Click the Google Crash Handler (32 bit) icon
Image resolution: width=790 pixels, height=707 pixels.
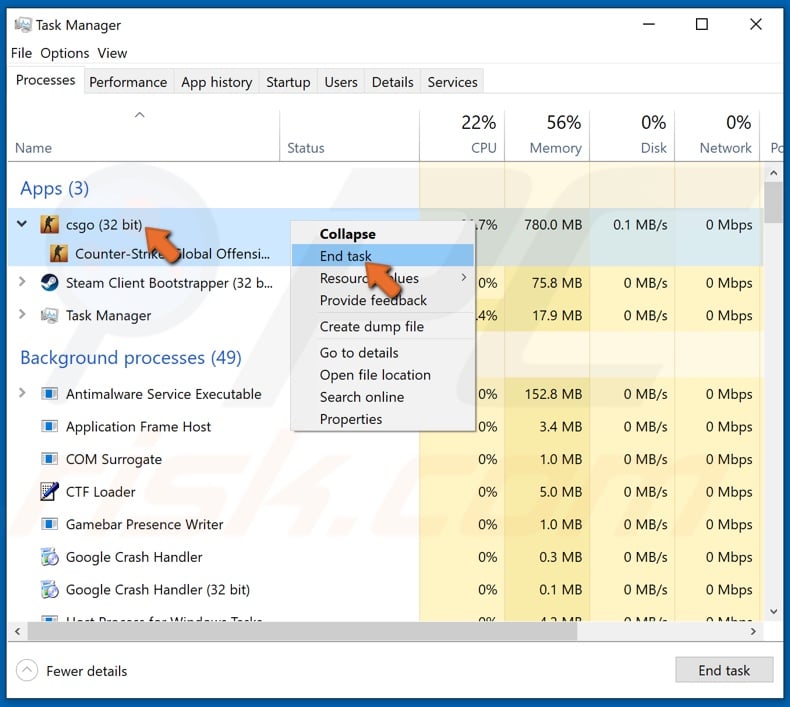[49, 589]
